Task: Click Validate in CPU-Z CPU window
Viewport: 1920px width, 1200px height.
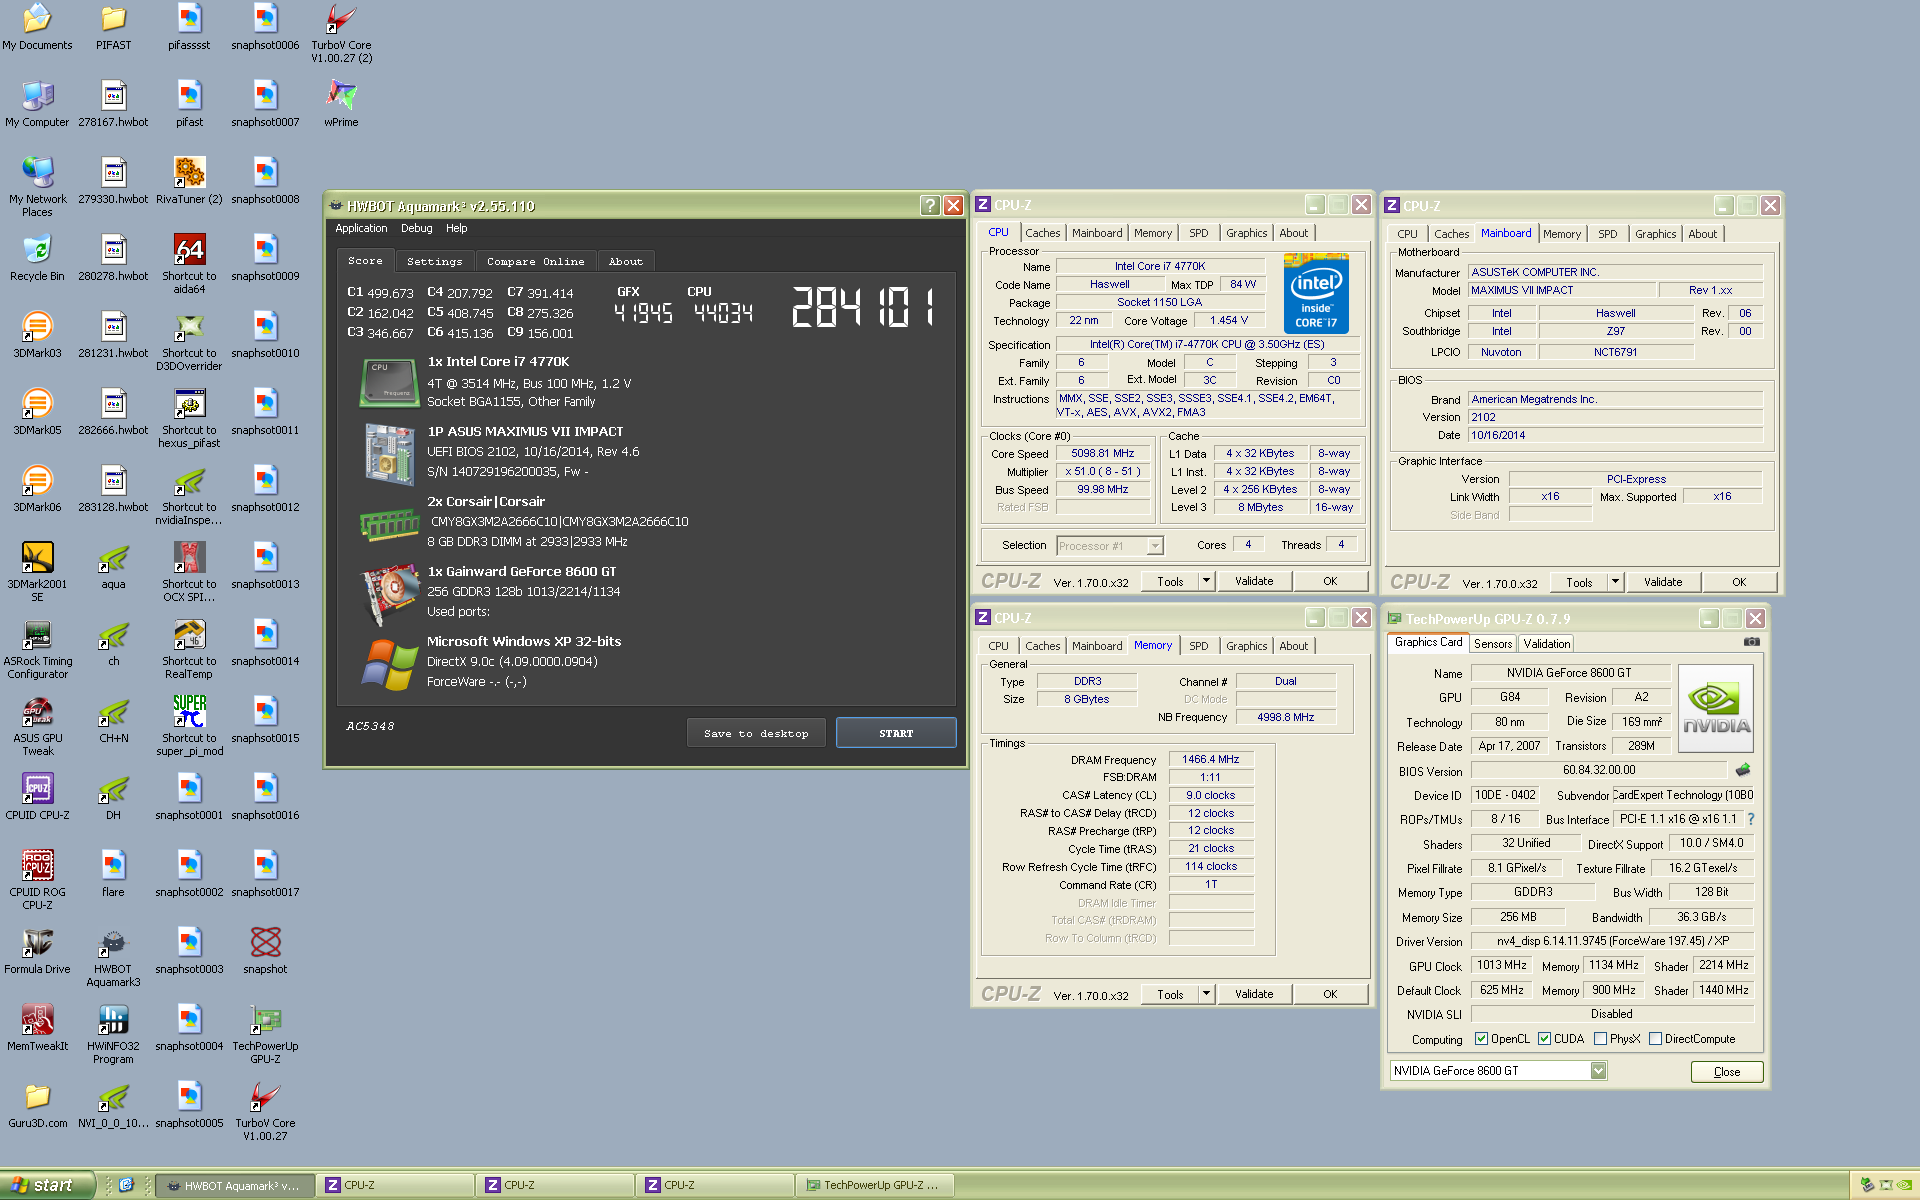Action: (x=1254, y=581)
